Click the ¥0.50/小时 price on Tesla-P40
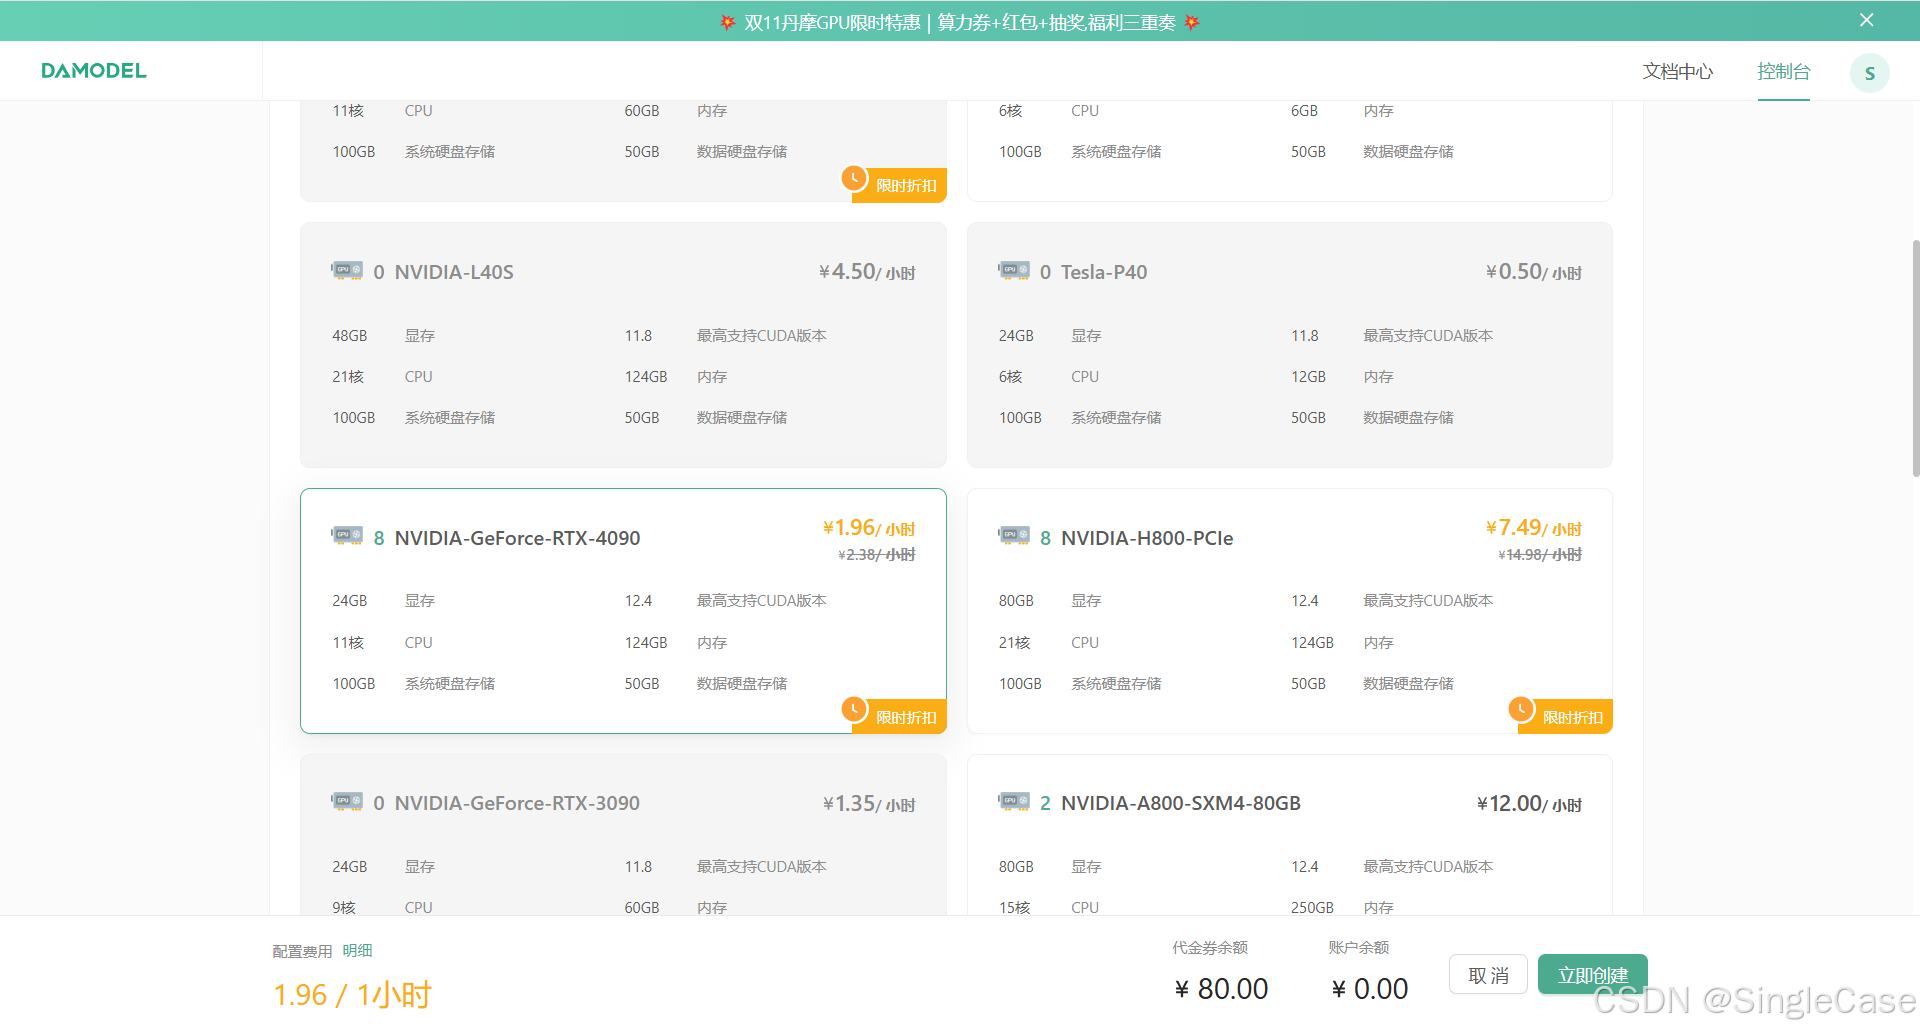 (1533, 272)
